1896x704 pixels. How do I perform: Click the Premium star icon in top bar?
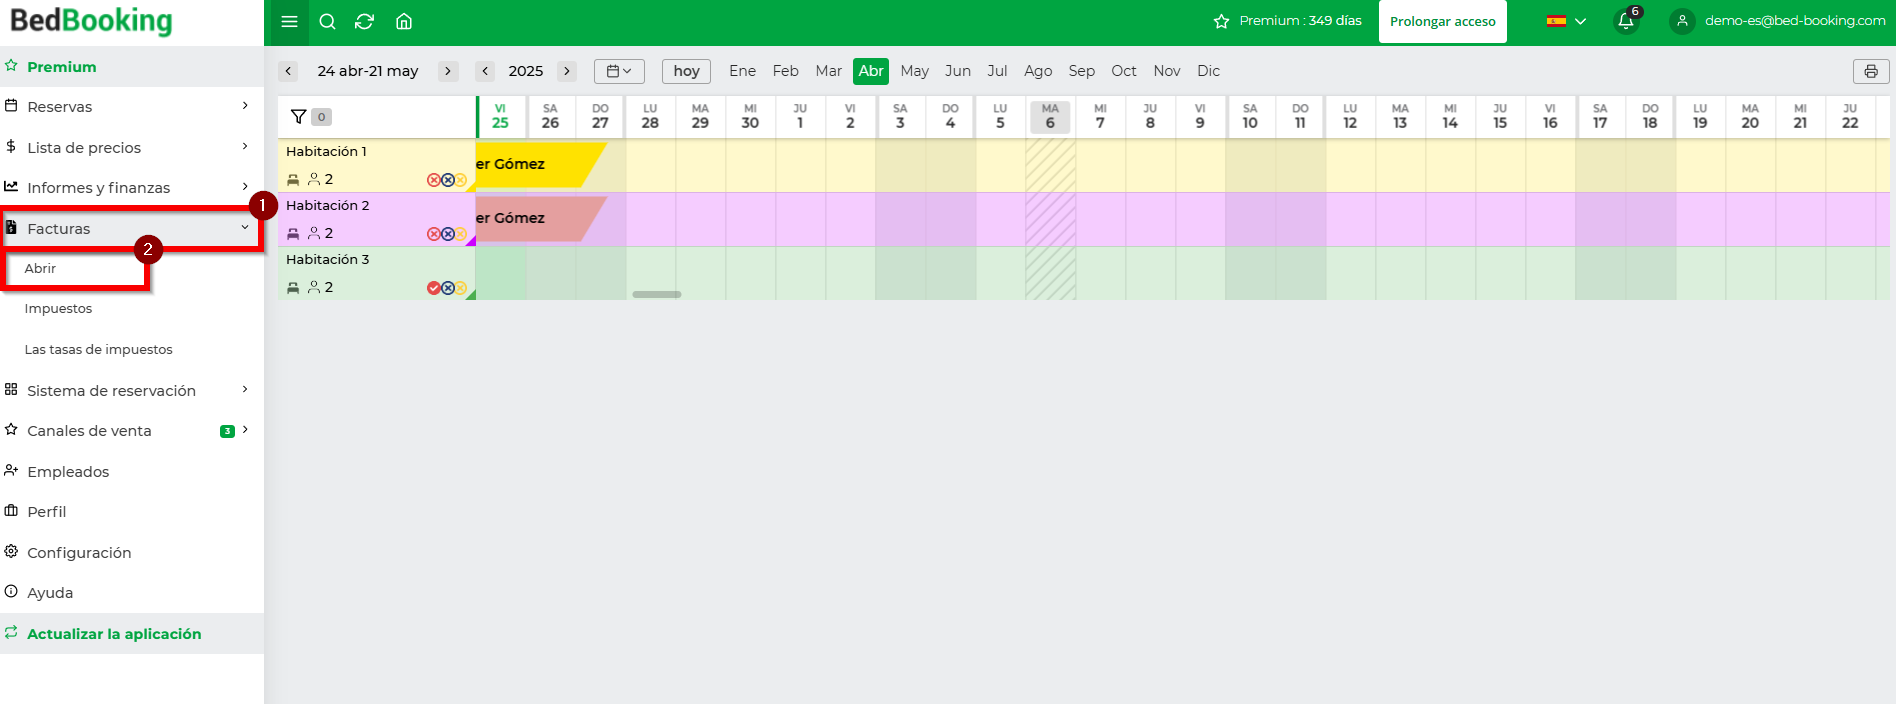pyautogui.click(x=1221, y=21)
